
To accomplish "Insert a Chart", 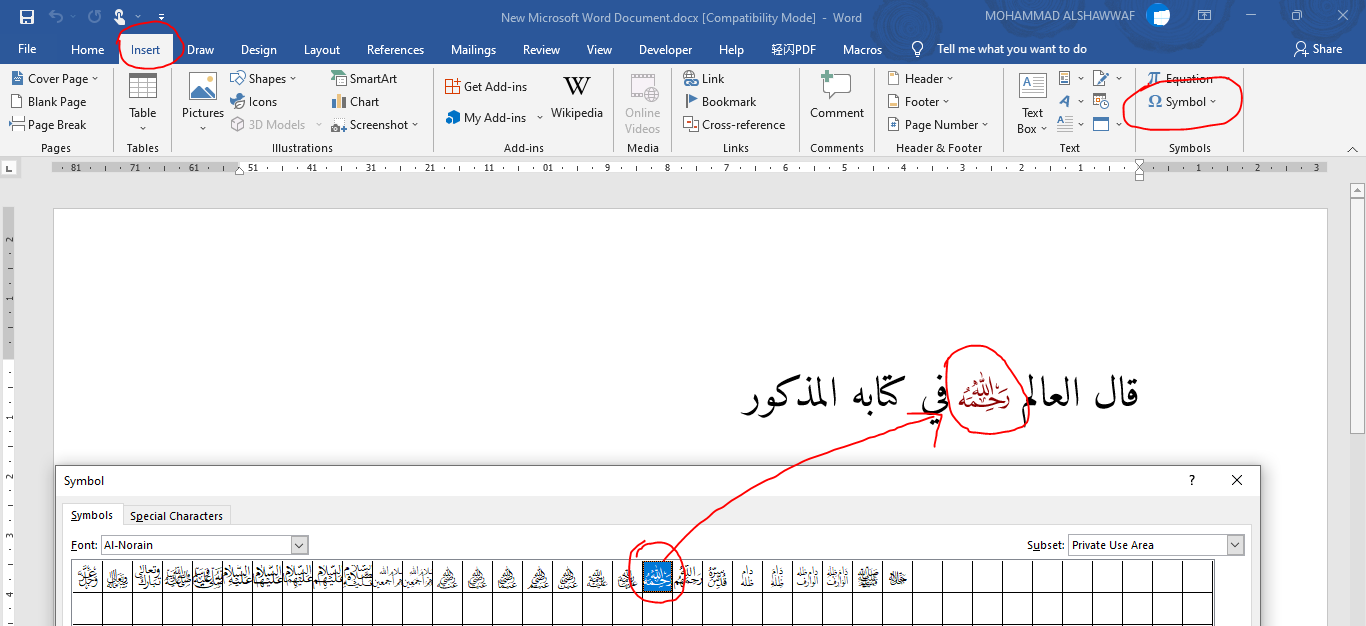I will point(355,102).
